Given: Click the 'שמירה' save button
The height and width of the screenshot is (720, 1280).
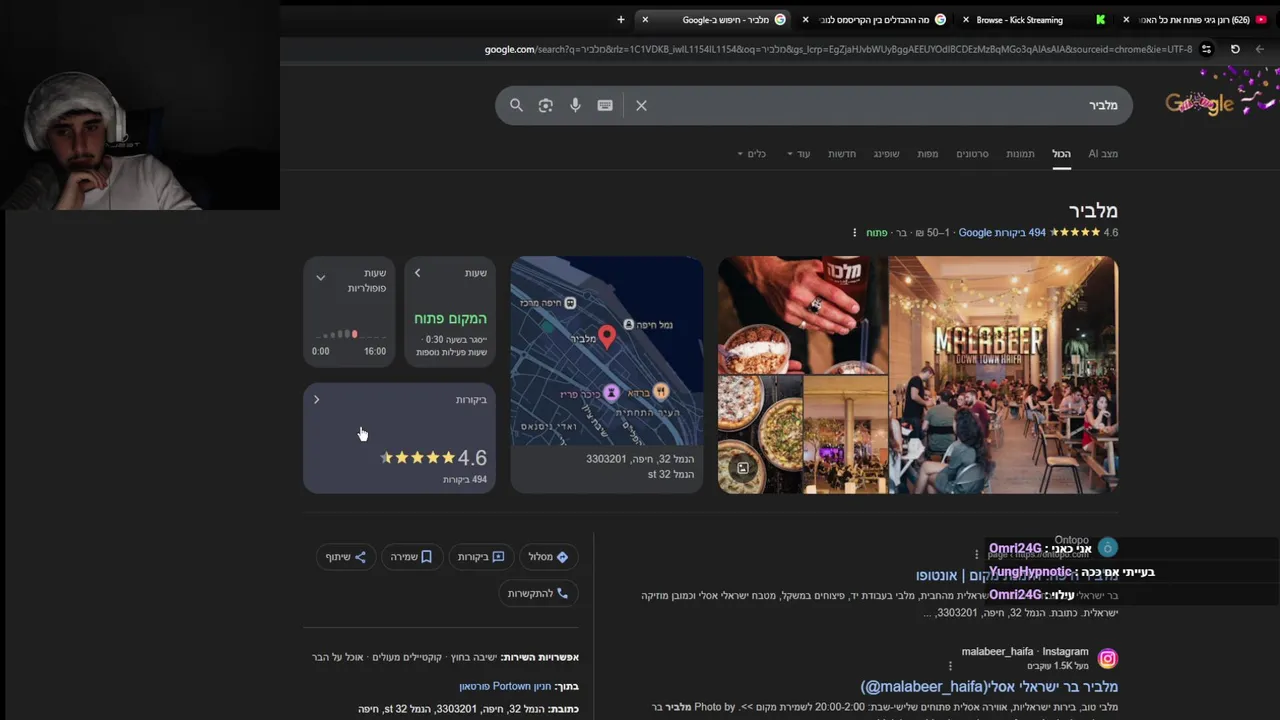Looking at the screenshot, I should [x=411, y=557].
